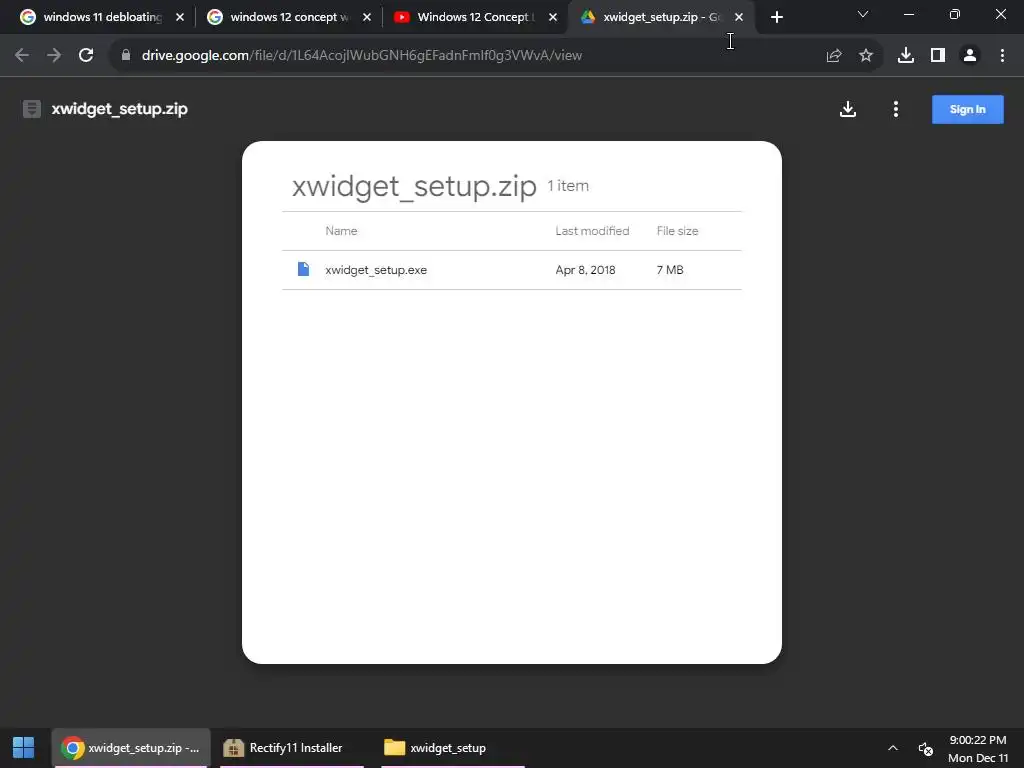
Task: Reload the Google Drive page
Action: (86, 56)
